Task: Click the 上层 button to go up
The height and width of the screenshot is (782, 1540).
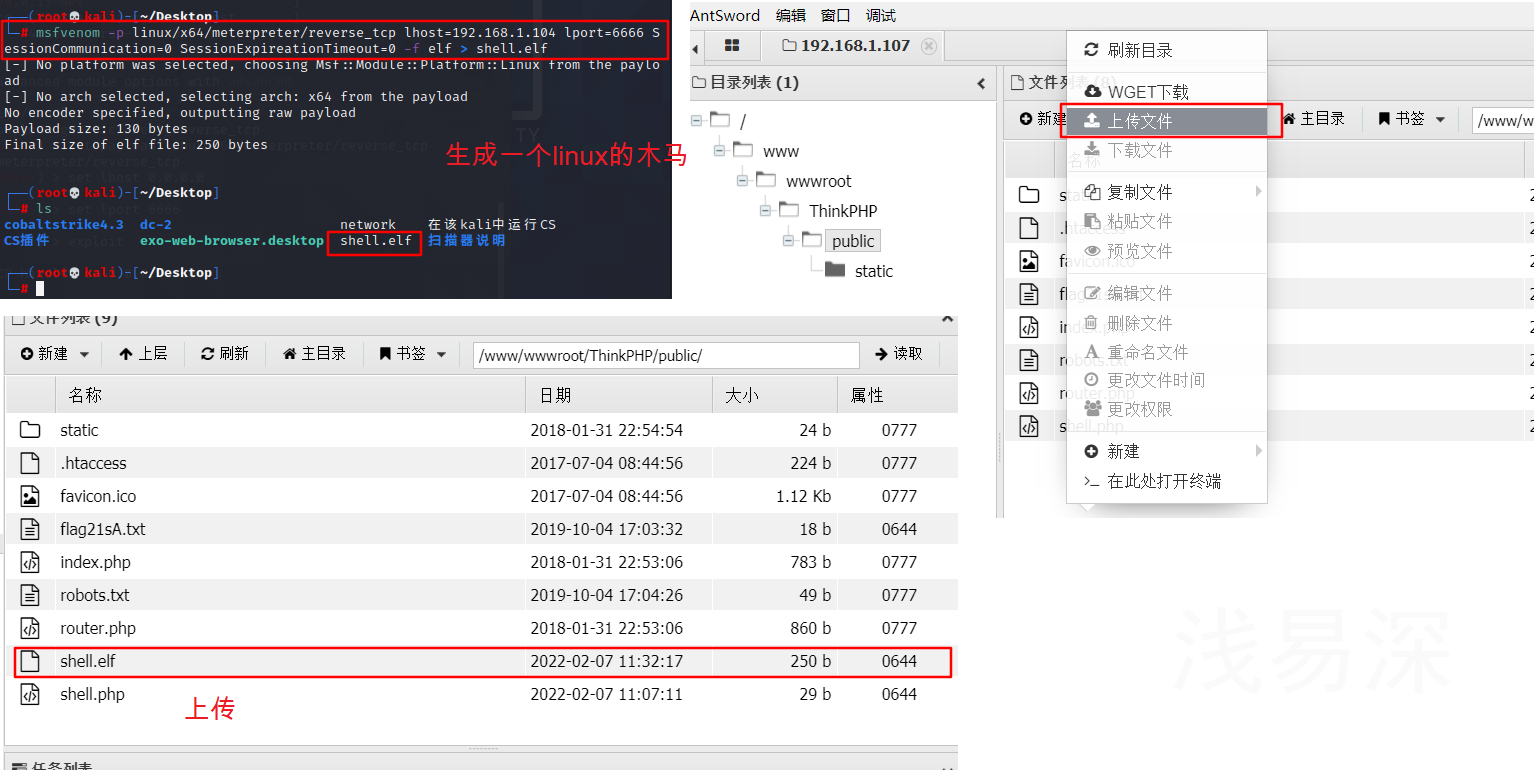Action: pyautogui.click(x=143, y=354)
